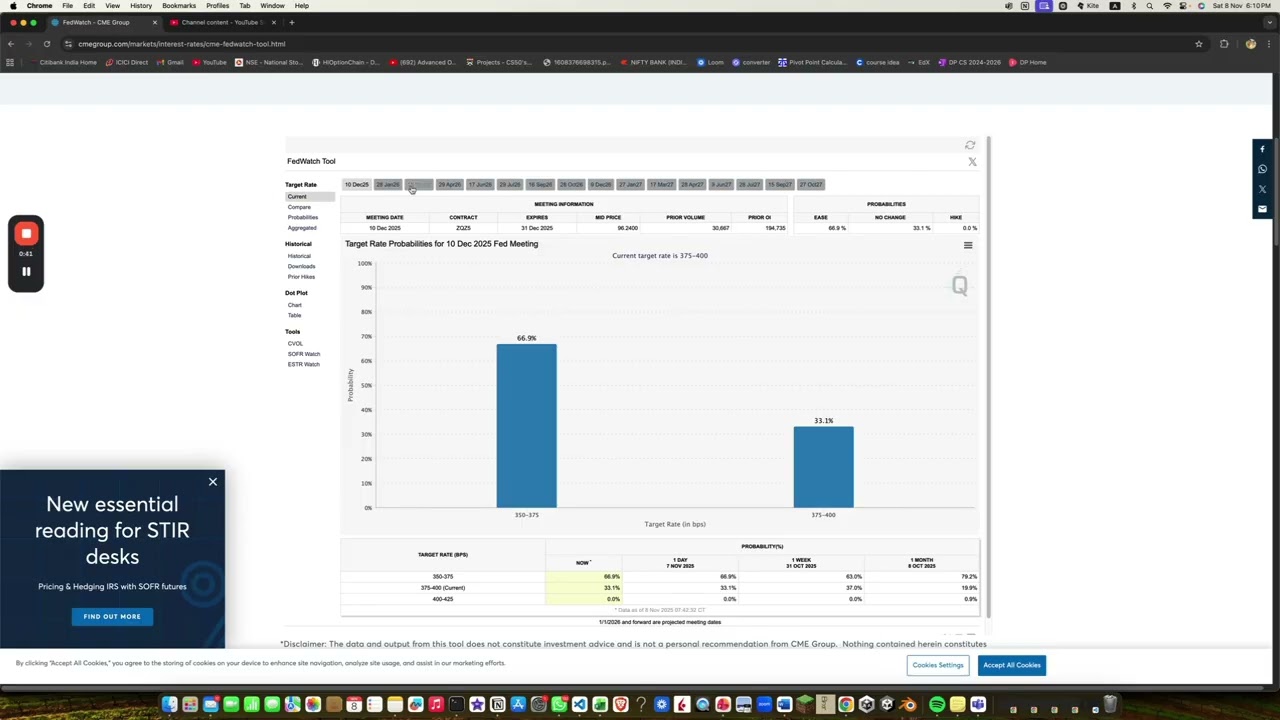Select the 10 Dec25 meeting tab
Screen dimensions: 1280x720
[x=357, y=185]
